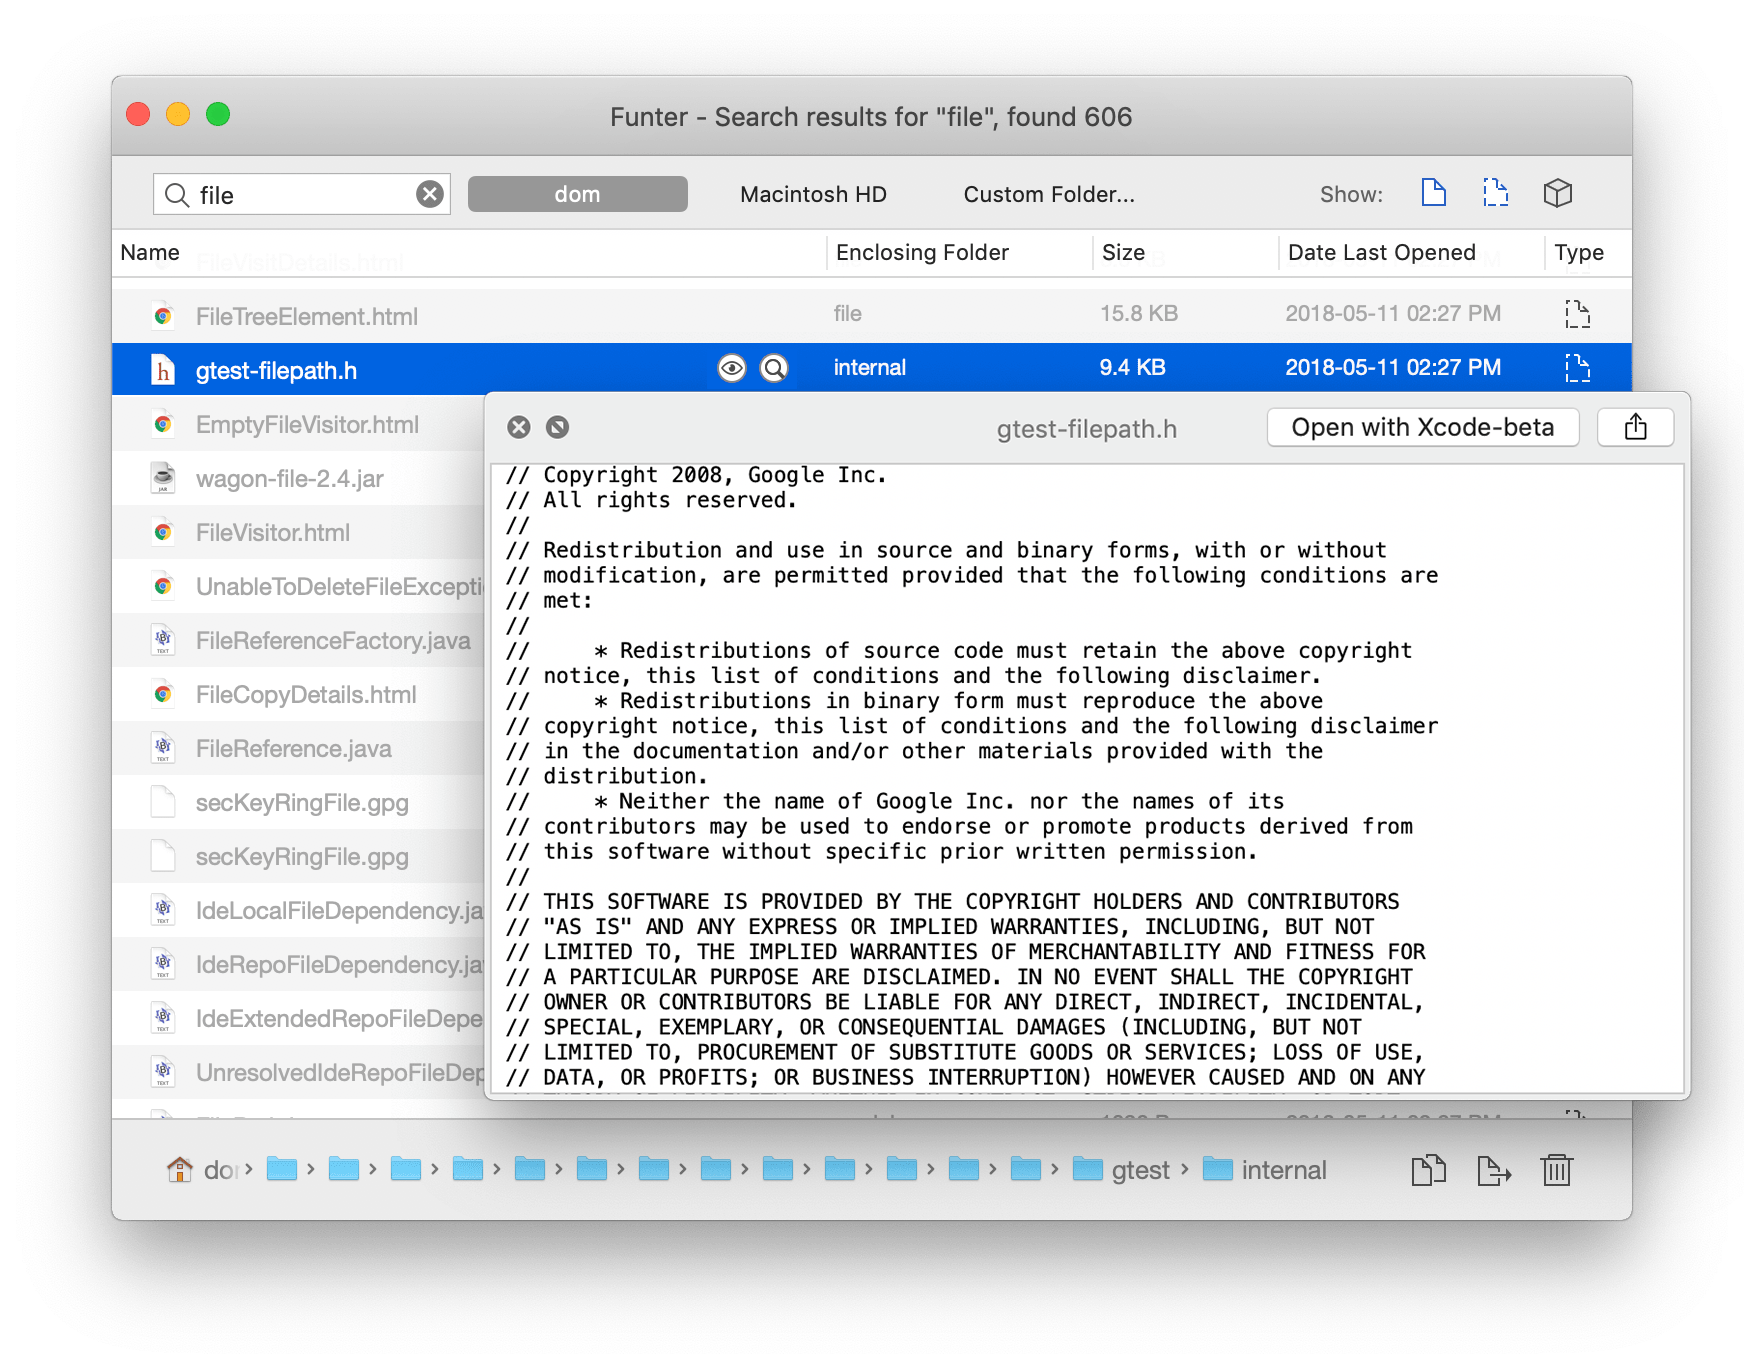Click the Chrome icon beside EmptyFileVisitor.html
Viewport: 1744px width, 1368px height.
point(163,424)
